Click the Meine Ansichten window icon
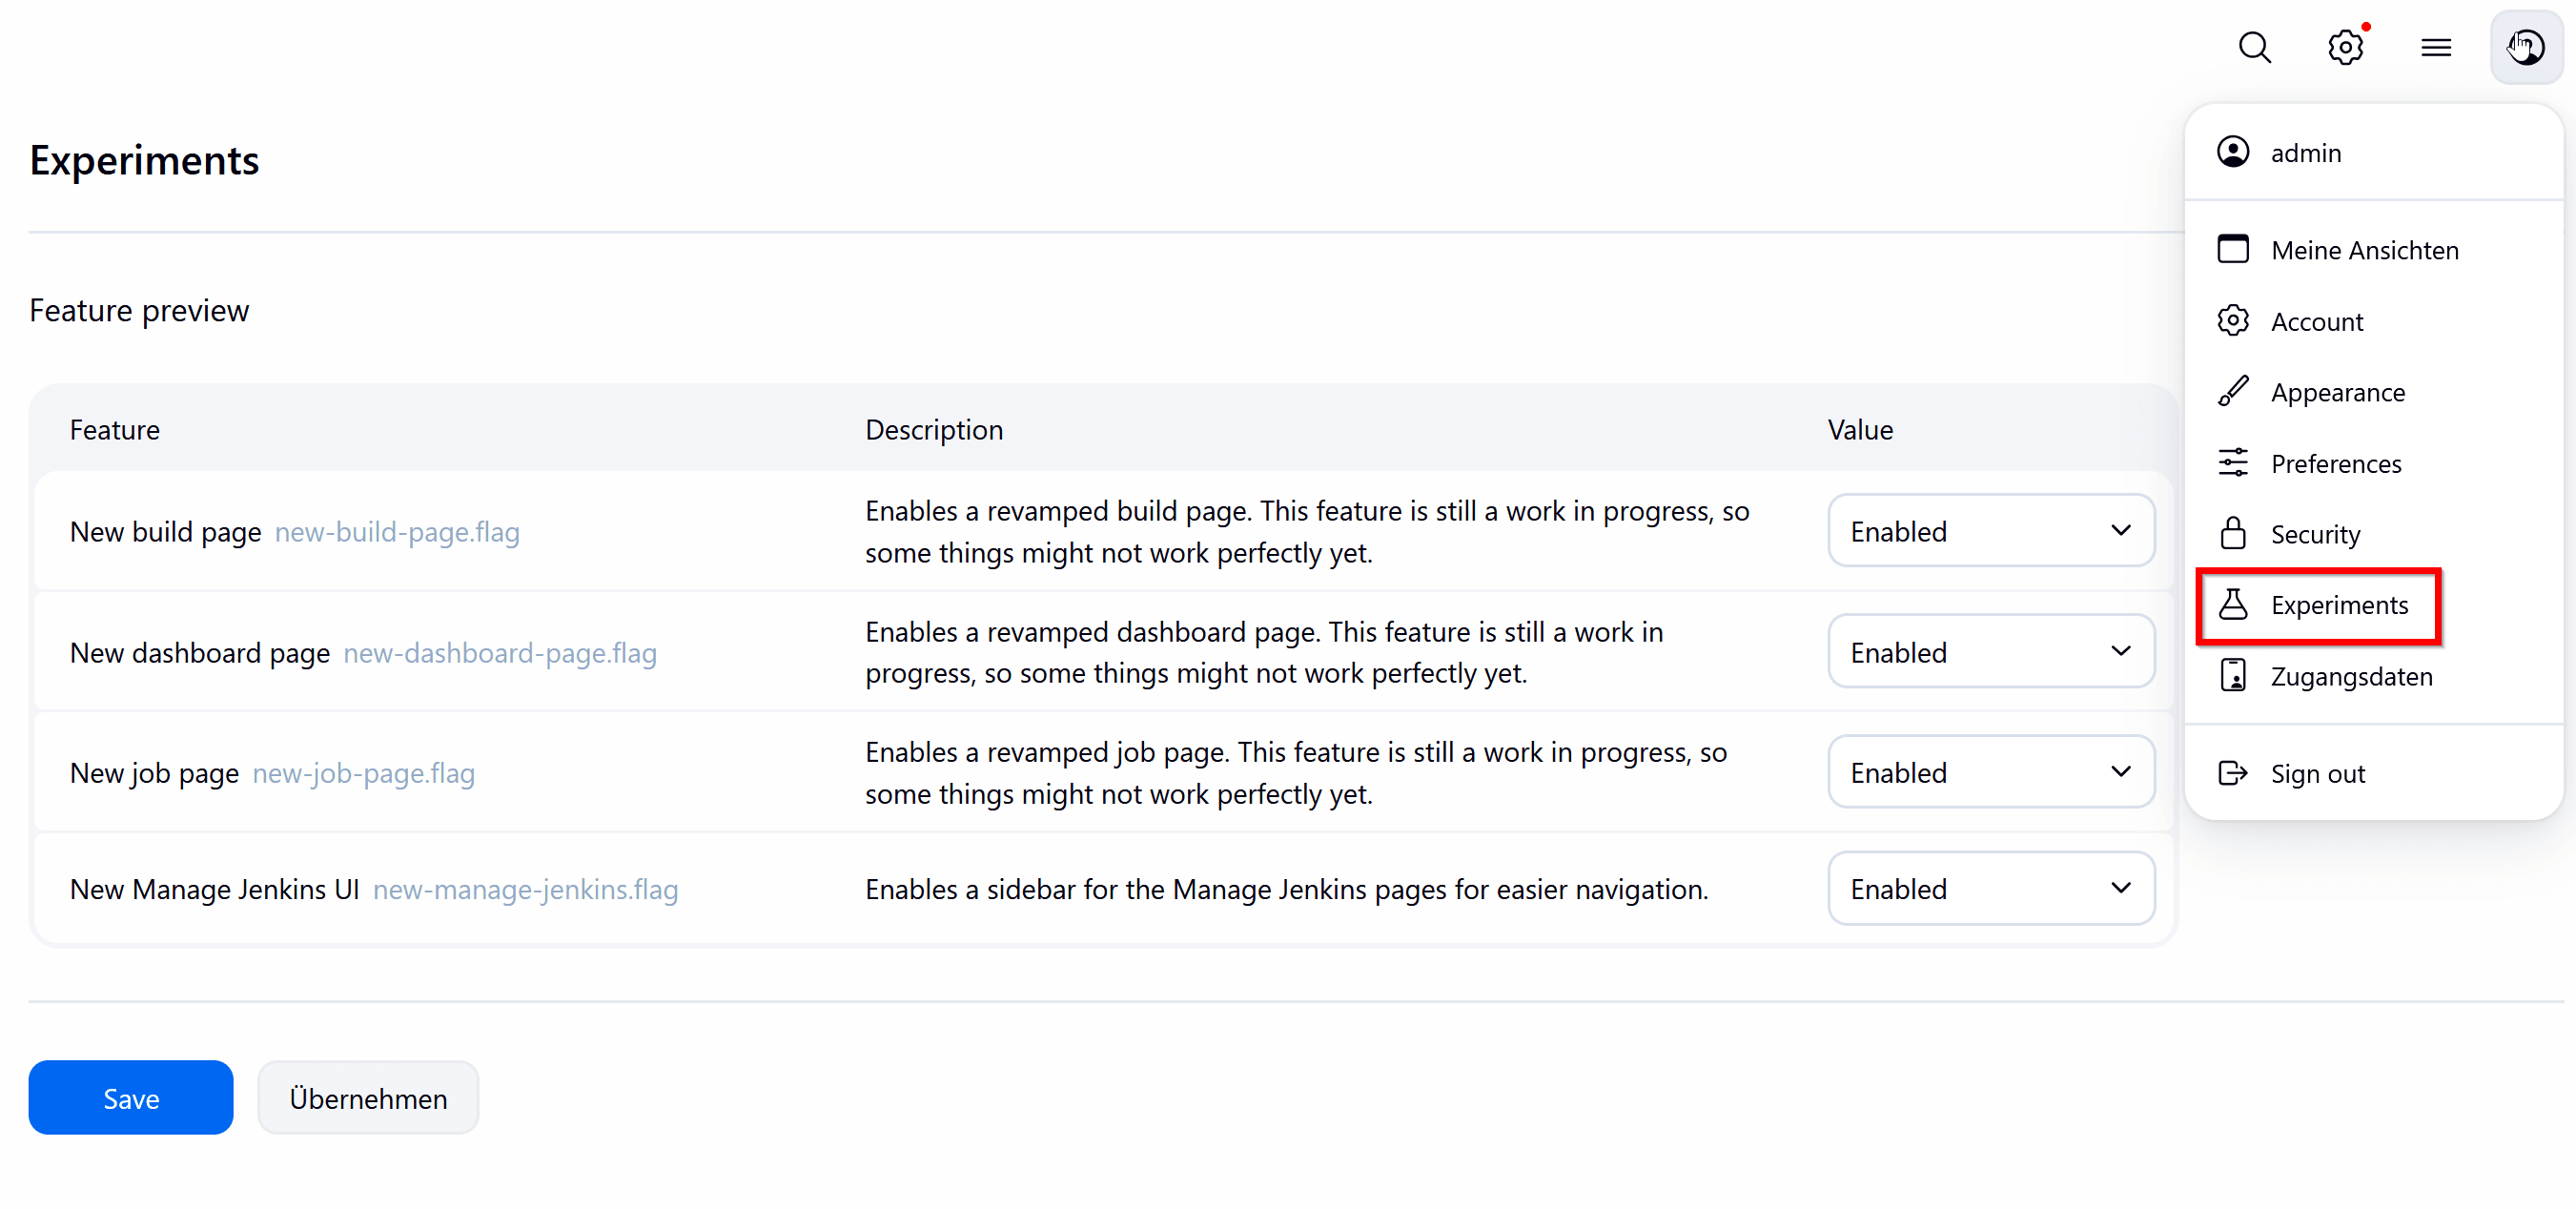Image resolution: width=2576 pixels, height=1209 pixels. [x=2235, y=249]
